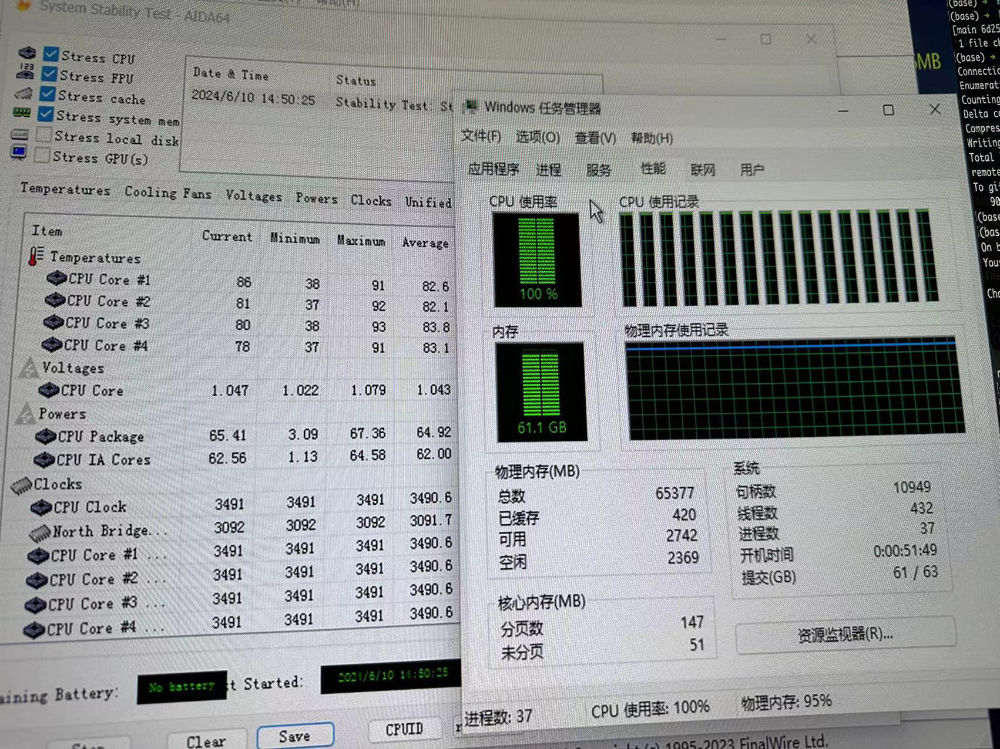This screenshot has height=749, width=1000.
Task: Click the Clear button in AIDA64
Action: point(206,741)
